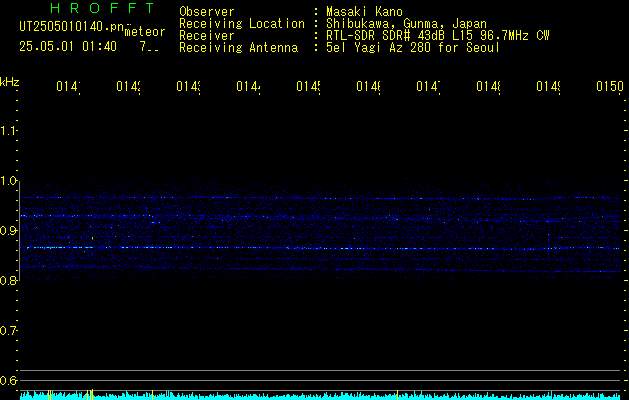Click the word meteor under the filename
Viewport: 629px width, 400px height.
(x=145, y=32)
